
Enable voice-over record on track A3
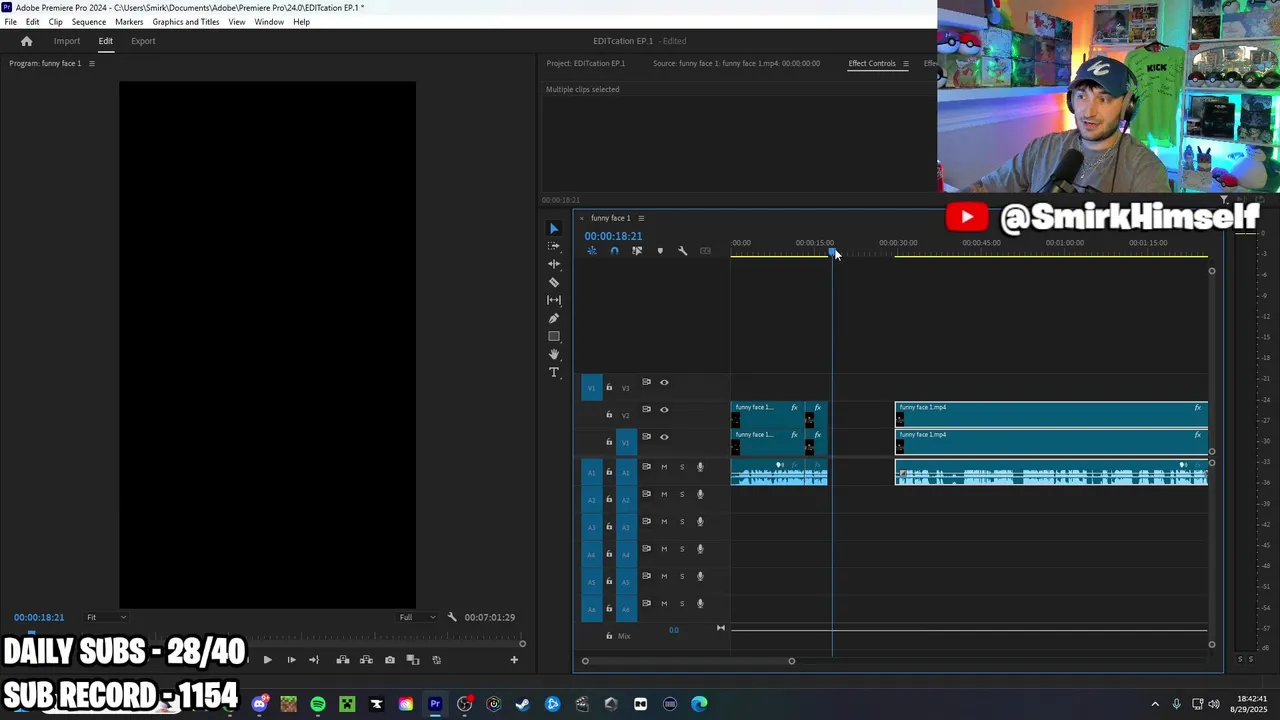click(x=700, y=521)
